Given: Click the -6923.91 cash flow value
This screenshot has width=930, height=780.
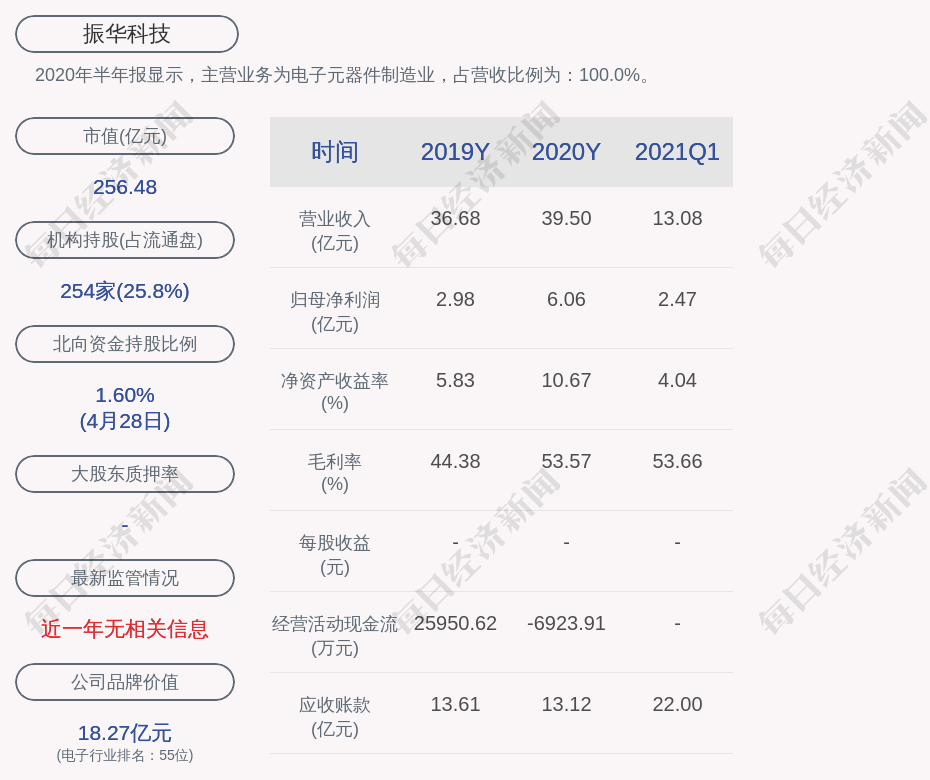Looking at the screenshot, I should [566, 623].
